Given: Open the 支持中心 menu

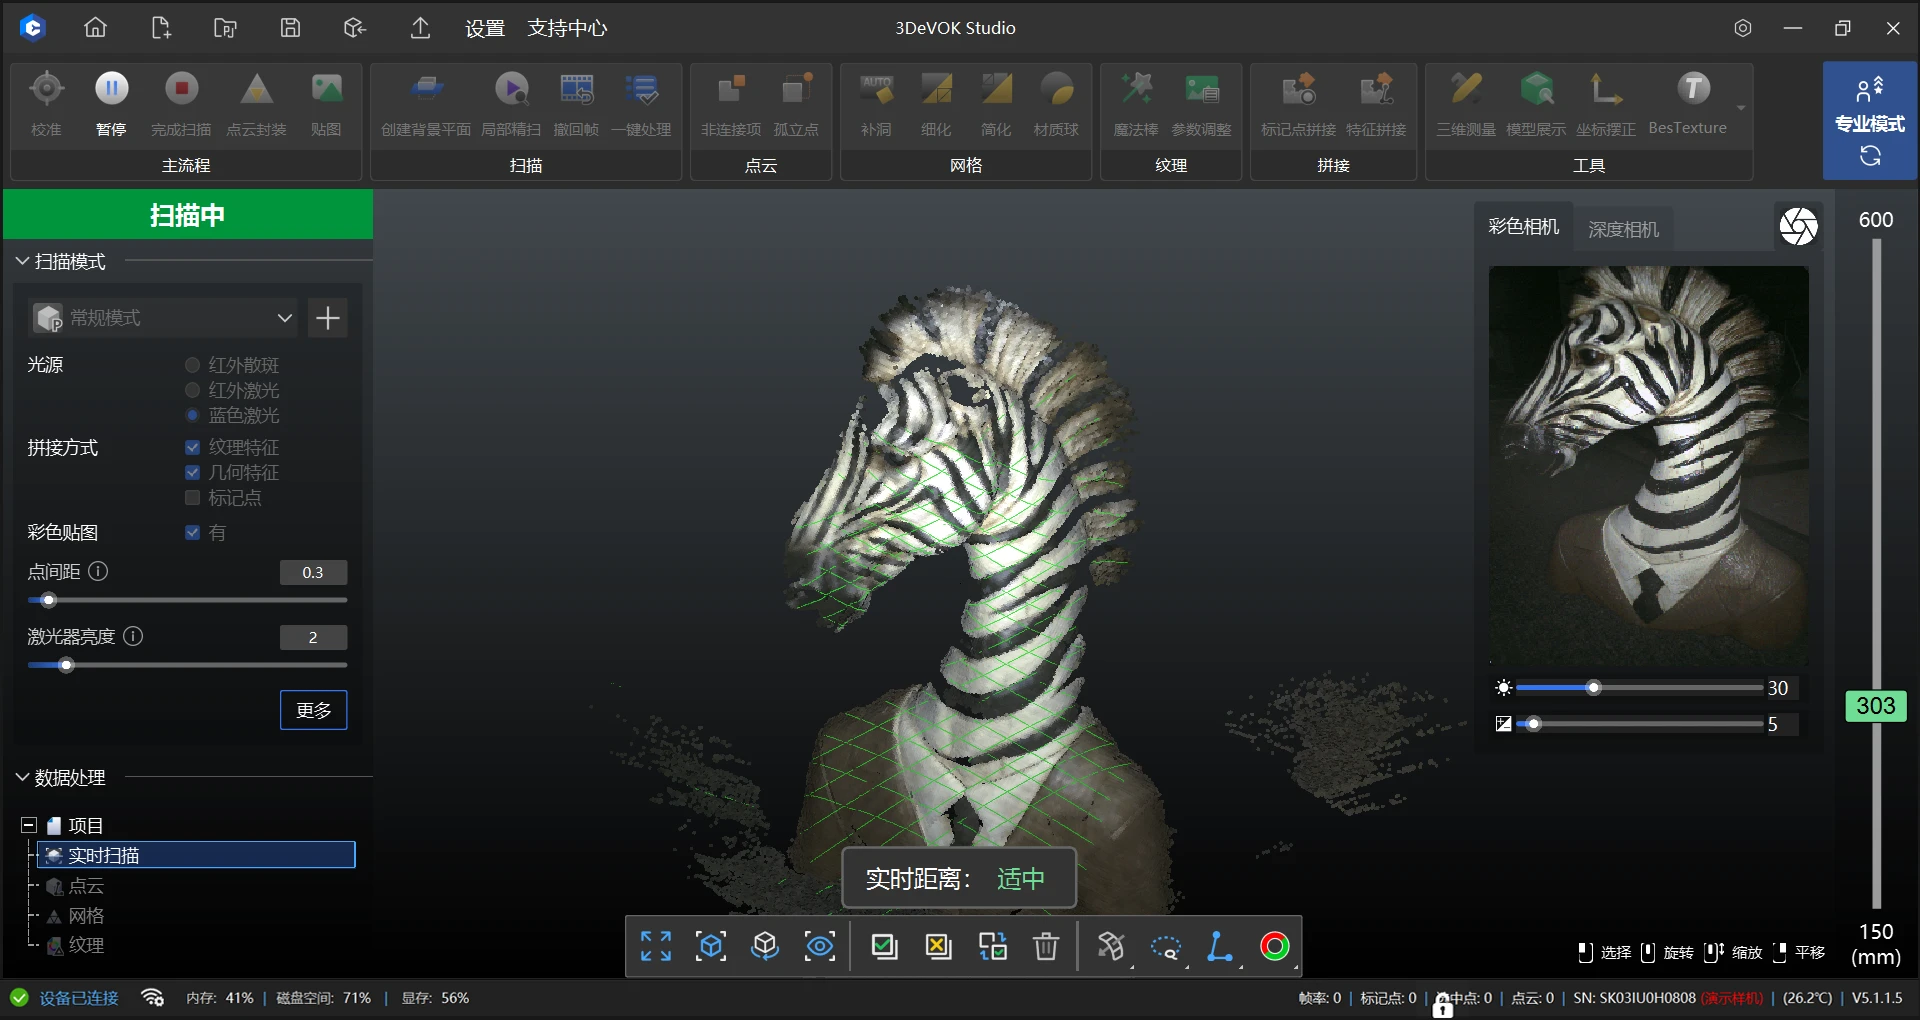Looking at the screenshot, I should tap(567, 28).
